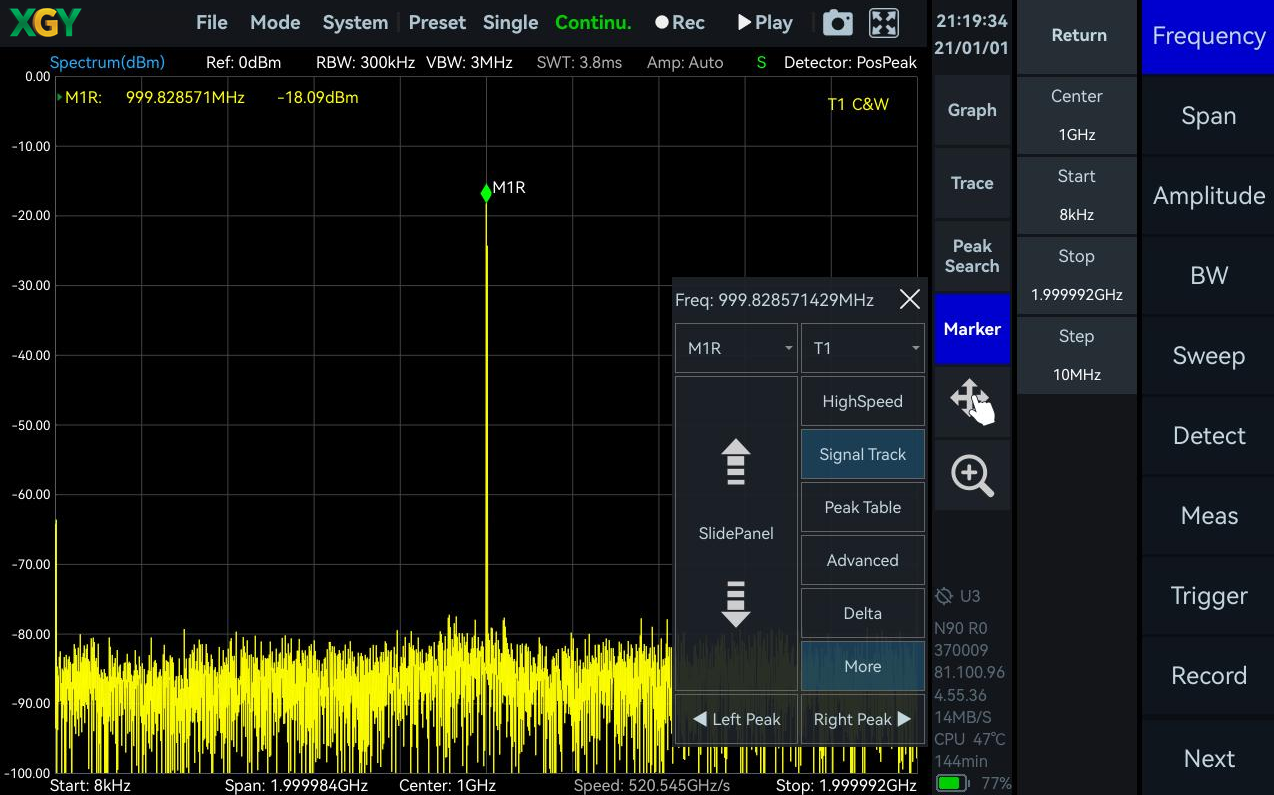Click the XGY logo
The height and width of the screenshot is (795, 1274).
(45, 22)
